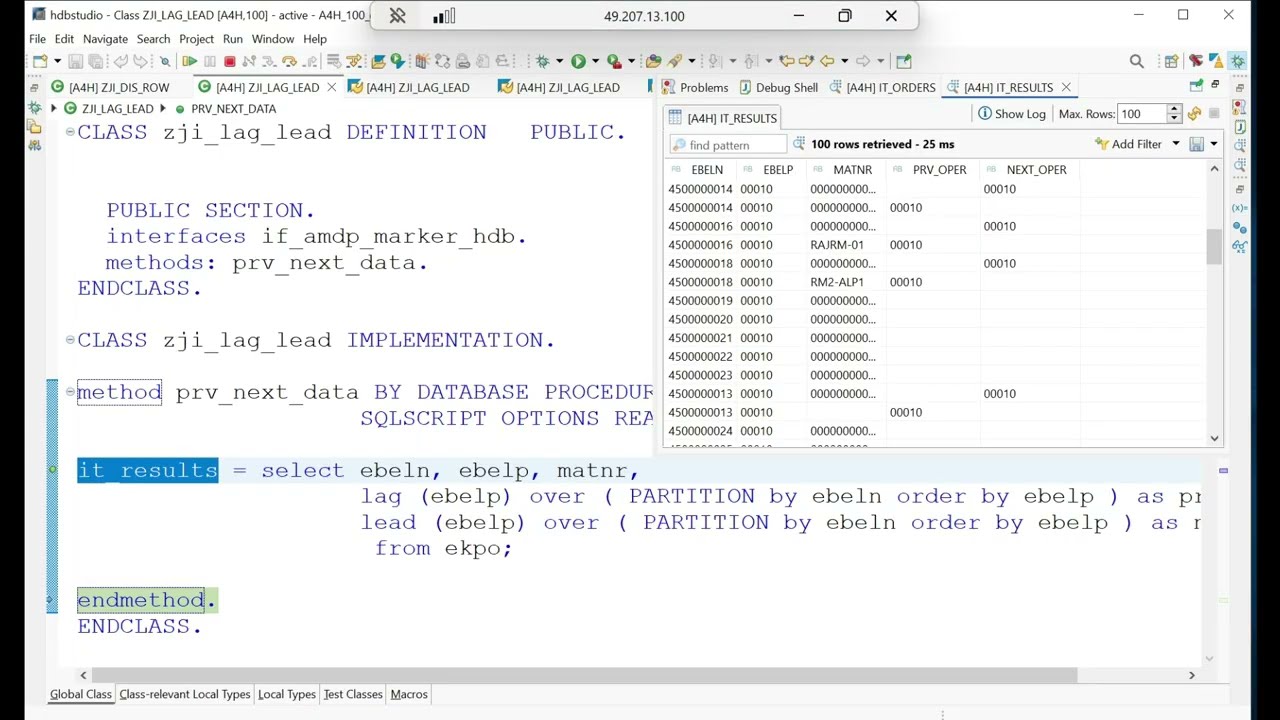Screen dimensions: 1280x720
Task: Switch to the Debug Shell tab
Action: tap(777, 87)
